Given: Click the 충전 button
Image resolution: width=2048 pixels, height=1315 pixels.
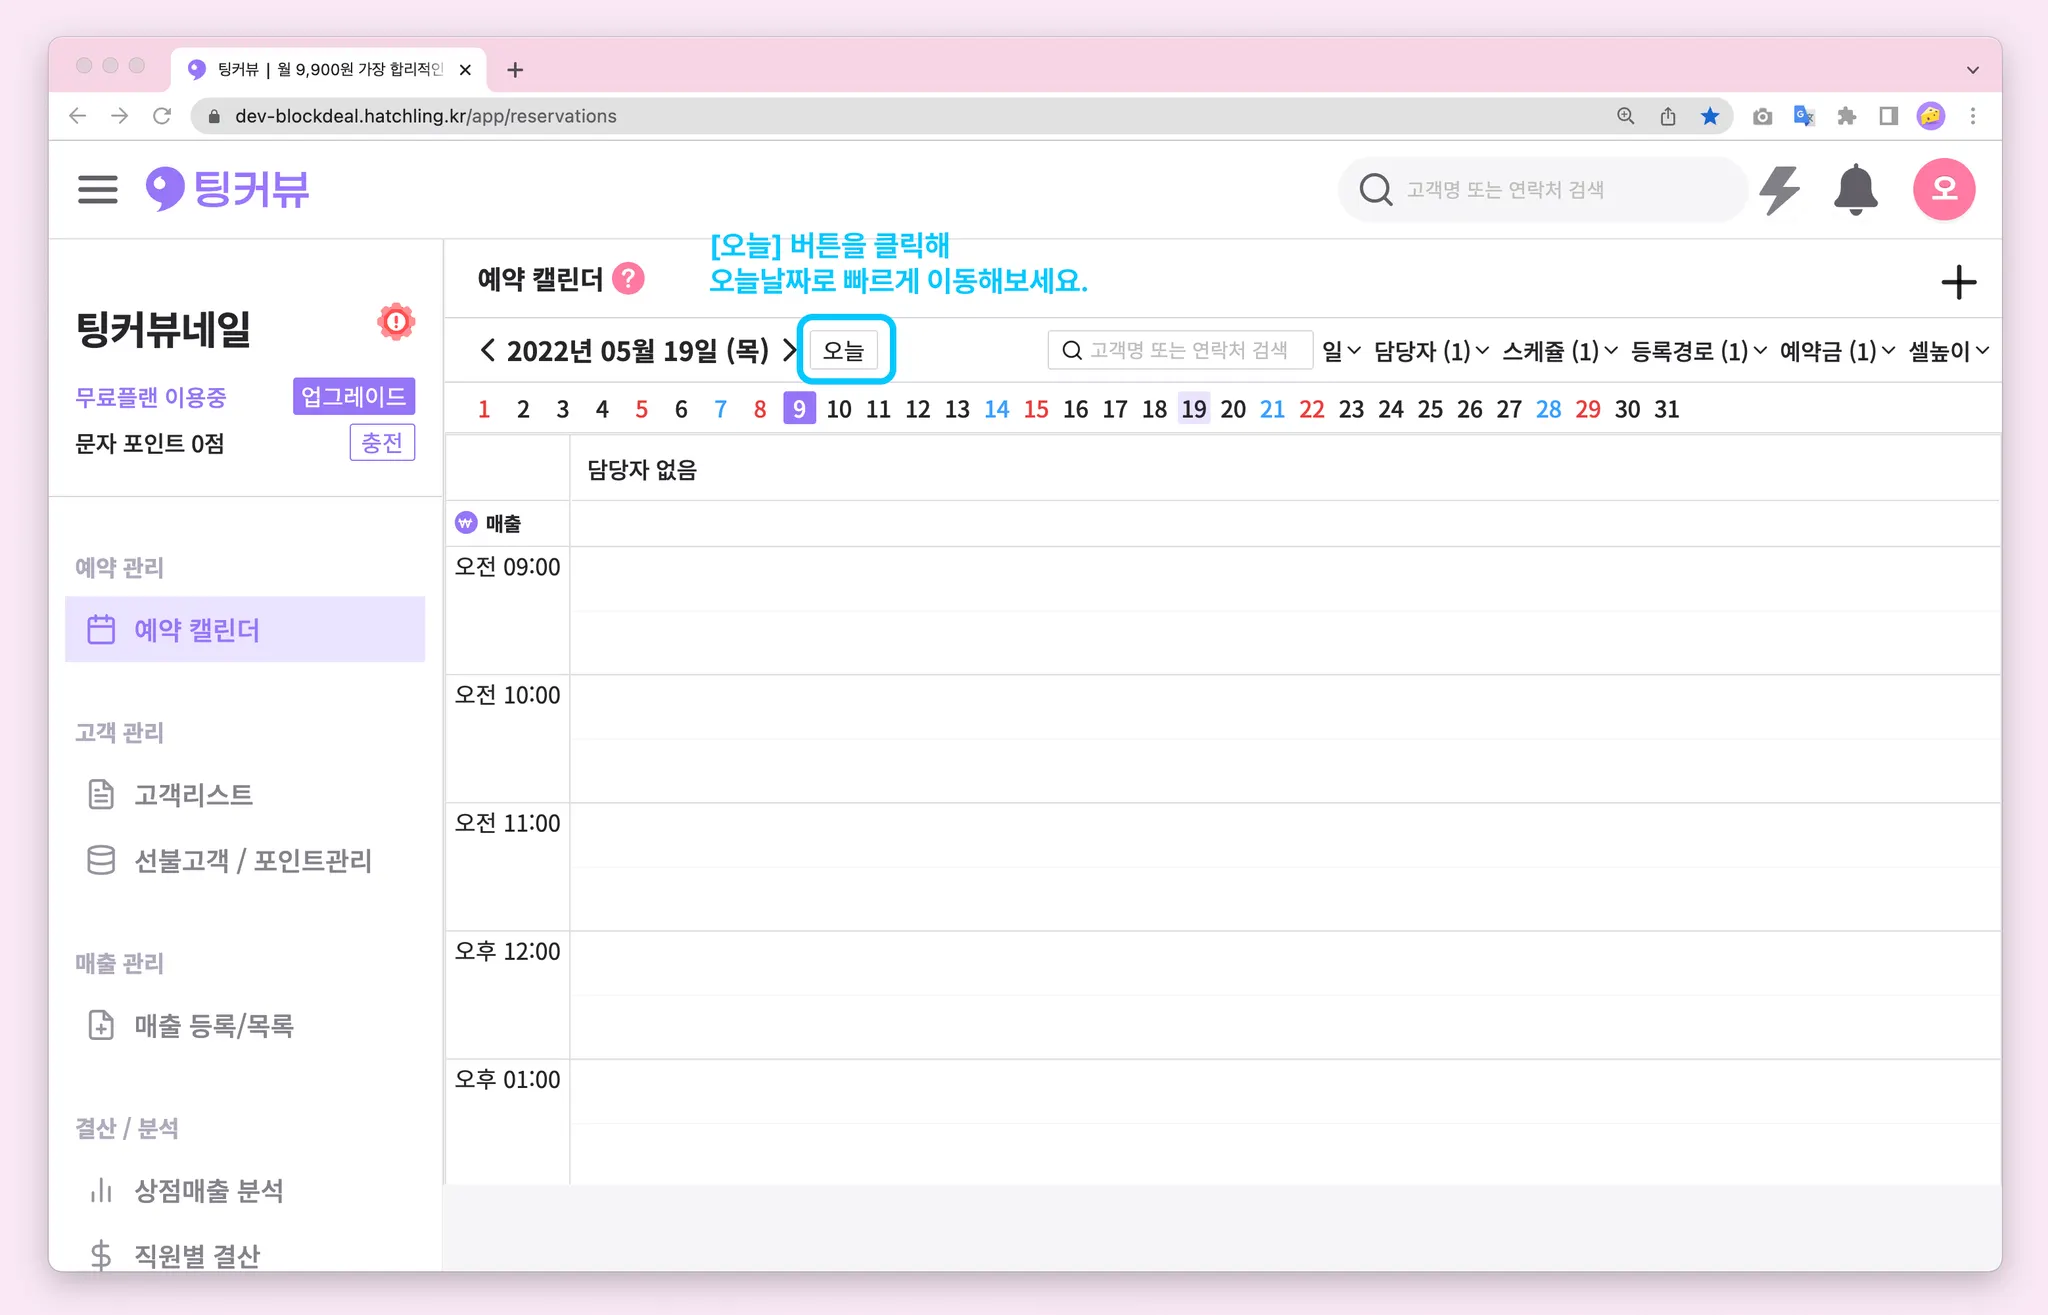Looking at the screenshot, I should pos(382,443).
